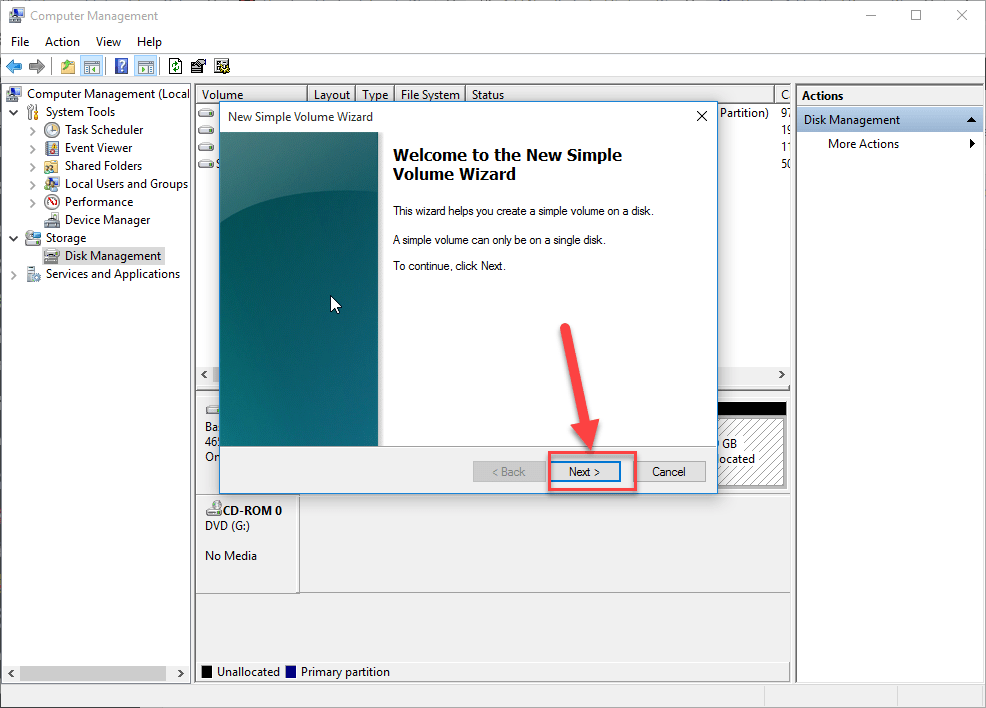The height and width of the screenshot is (708, 986).
Task: Click the Task Scheduler clock icon
Action: click(53, 130)
